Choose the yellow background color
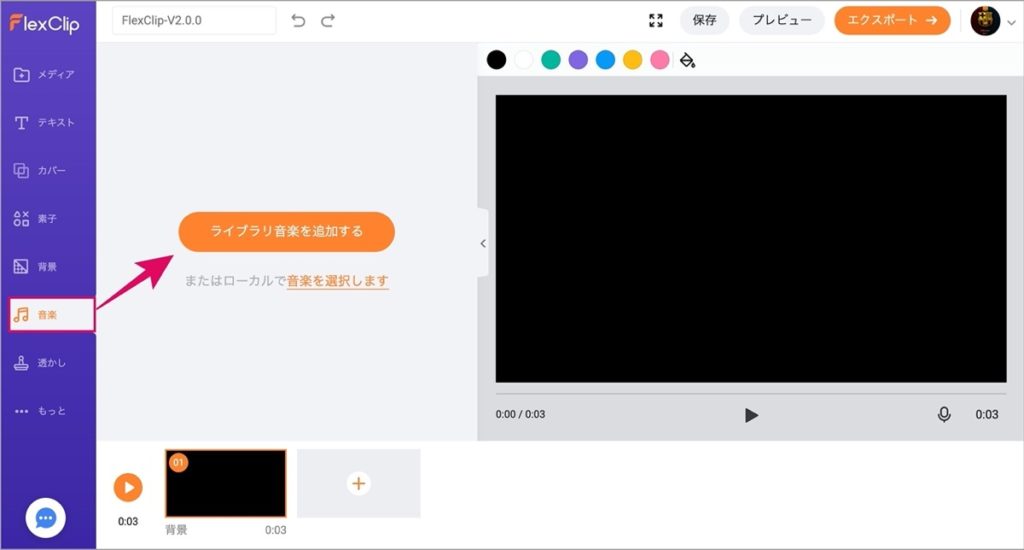The image size is (1024, 550). coord(632,60)
